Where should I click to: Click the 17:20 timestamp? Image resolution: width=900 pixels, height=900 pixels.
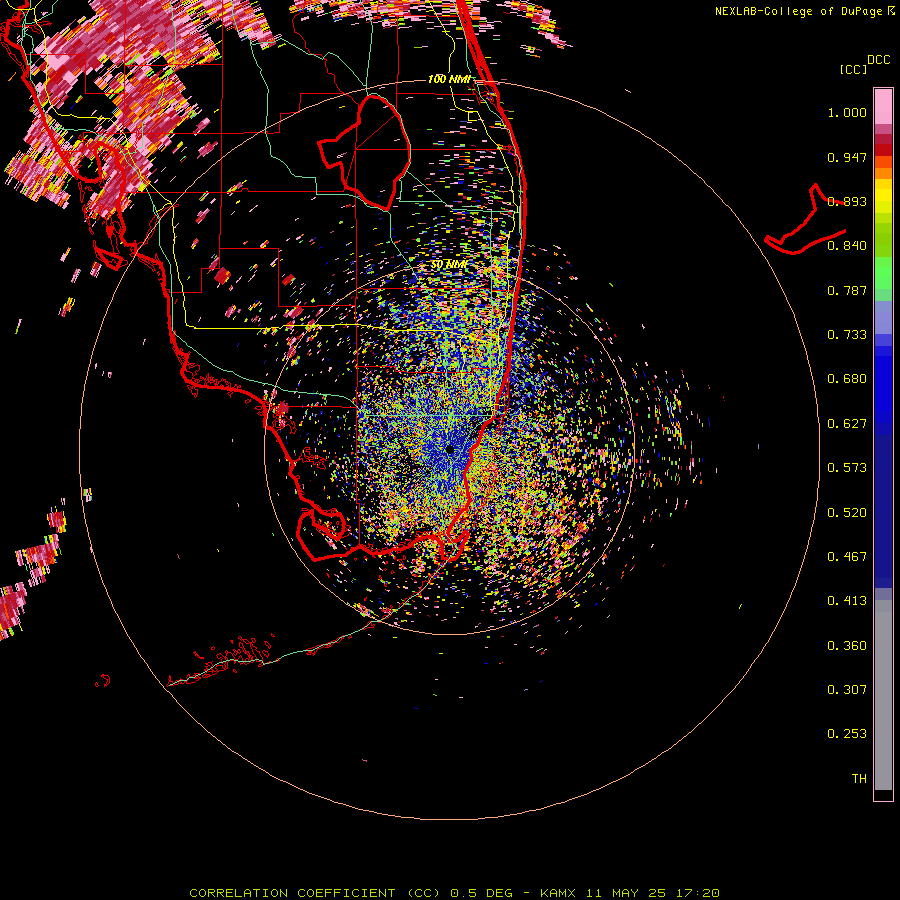coord(697,893)
